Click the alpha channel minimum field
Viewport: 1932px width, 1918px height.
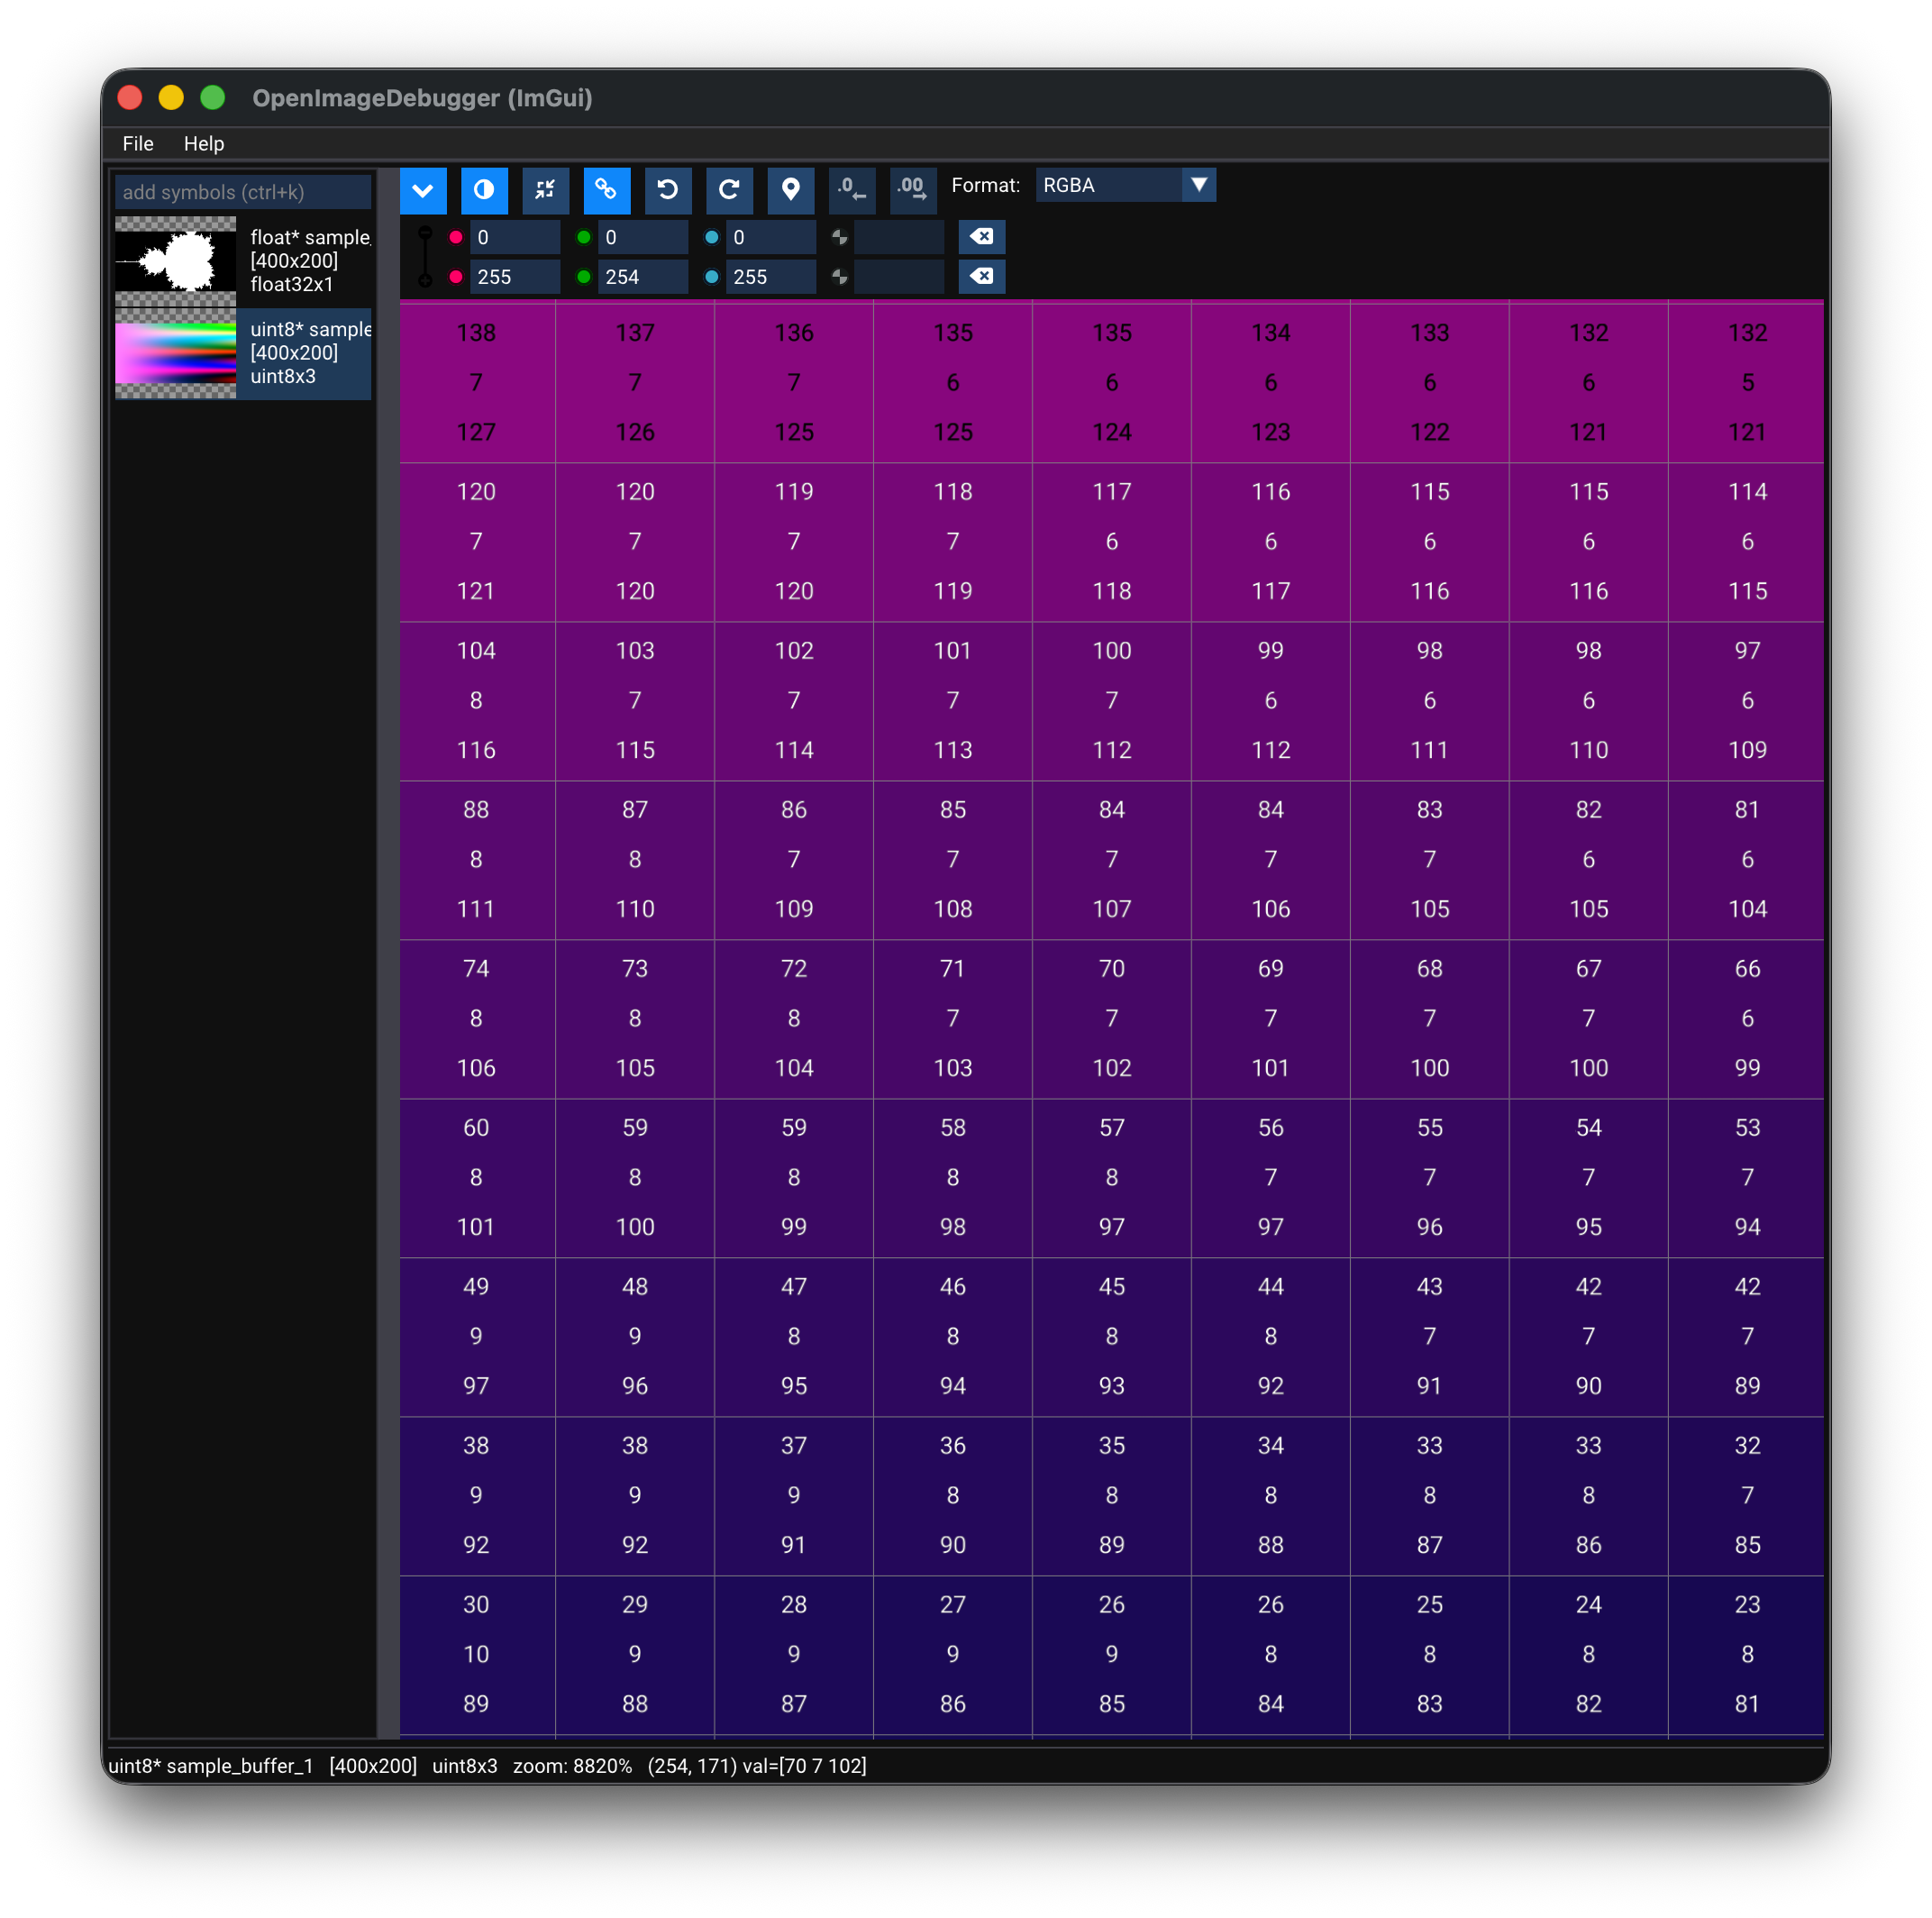(899, 237)
